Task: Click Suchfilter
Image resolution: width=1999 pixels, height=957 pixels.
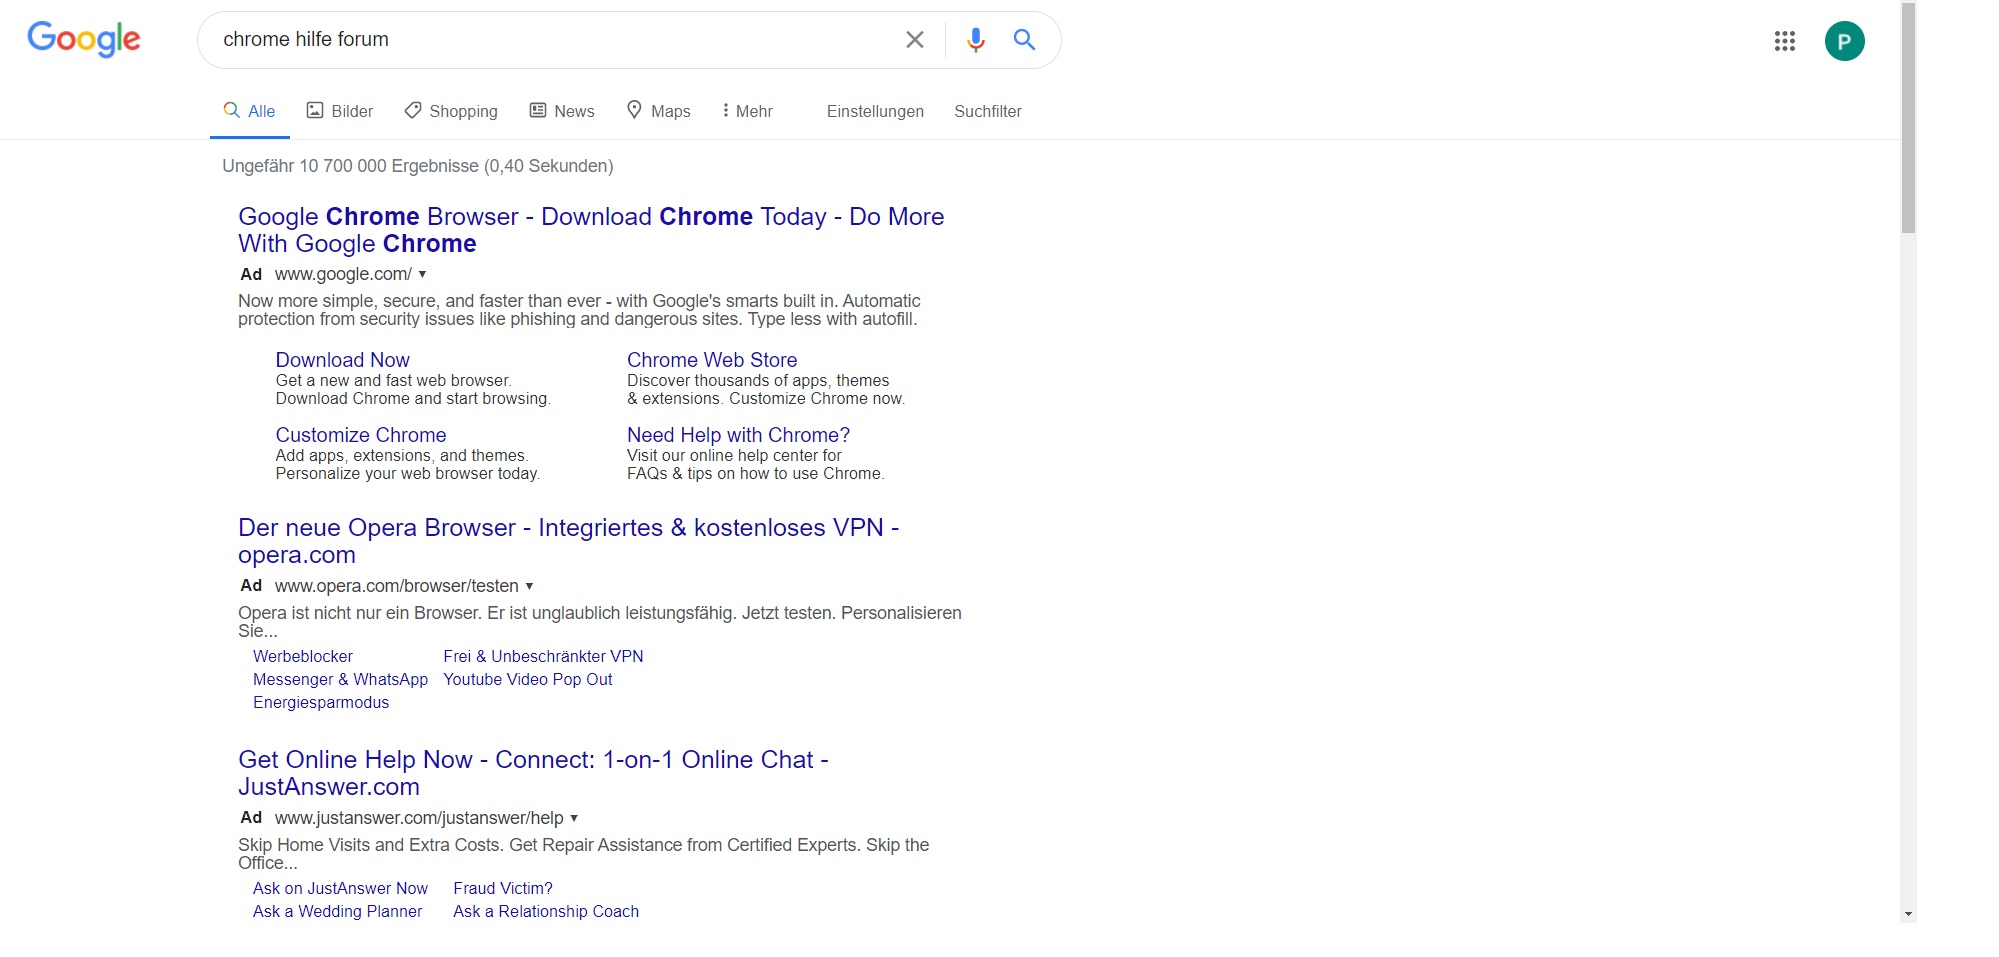Action: 988,111
